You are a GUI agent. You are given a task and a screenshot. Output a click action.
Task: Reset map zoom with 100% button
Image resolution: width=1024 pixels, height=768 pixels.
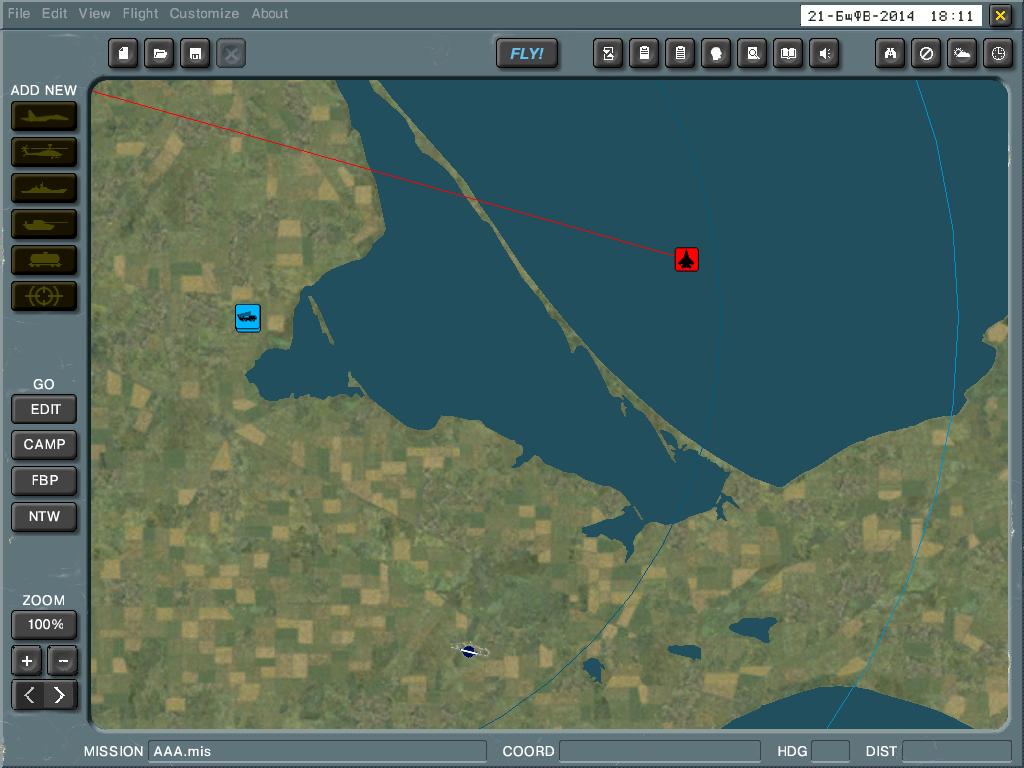pyautogui.click(x=44, y=625)
